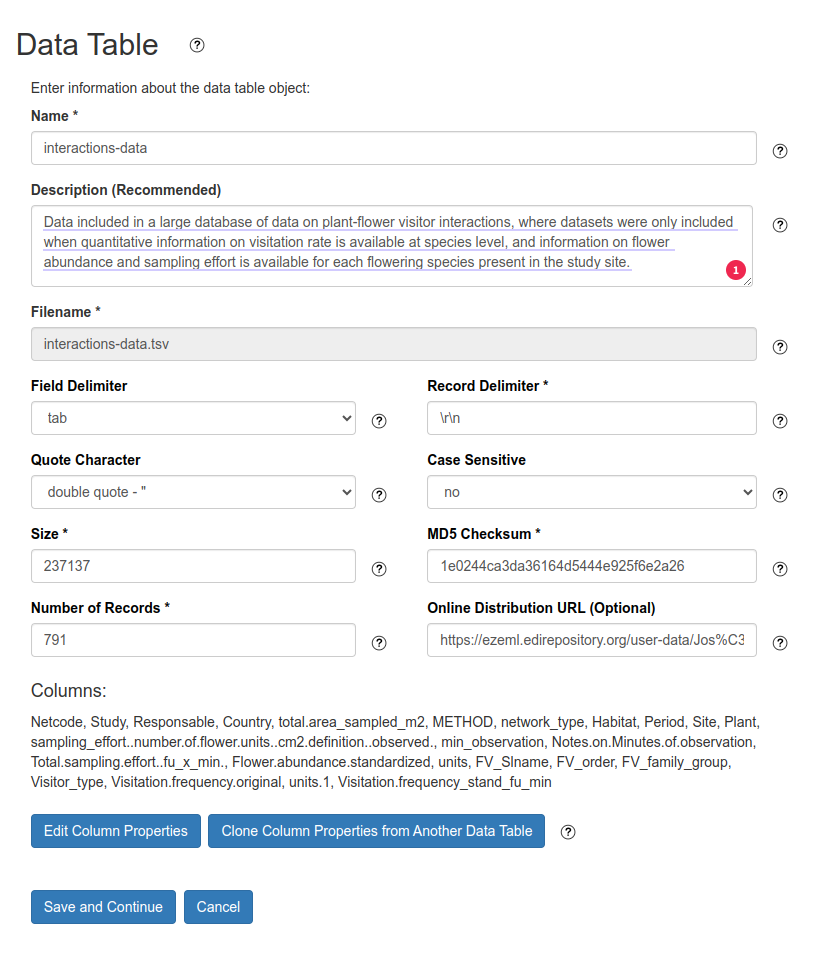Open help for Clone Column Properties
This screenshot has width=831, height=960.
click(x=568, y=832)
